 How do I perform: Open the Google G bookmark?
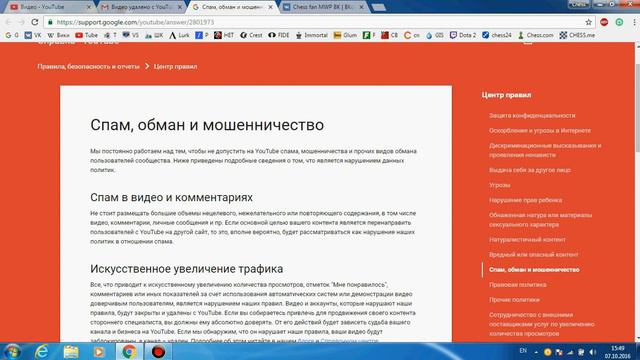(x=12, y=35)
